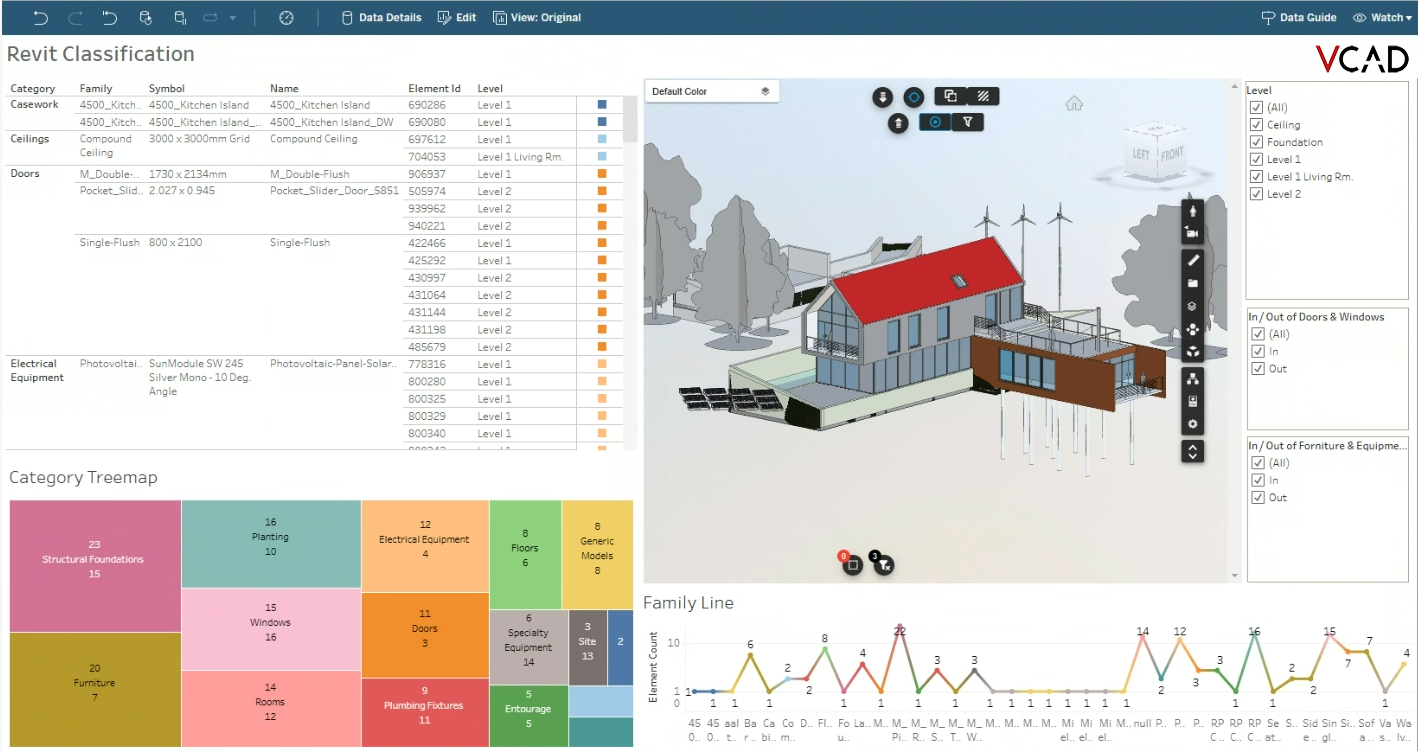This screenshot has width=1418, height=751.
Task: Click the first-person walk icon in viewer
Action: 1192,212
